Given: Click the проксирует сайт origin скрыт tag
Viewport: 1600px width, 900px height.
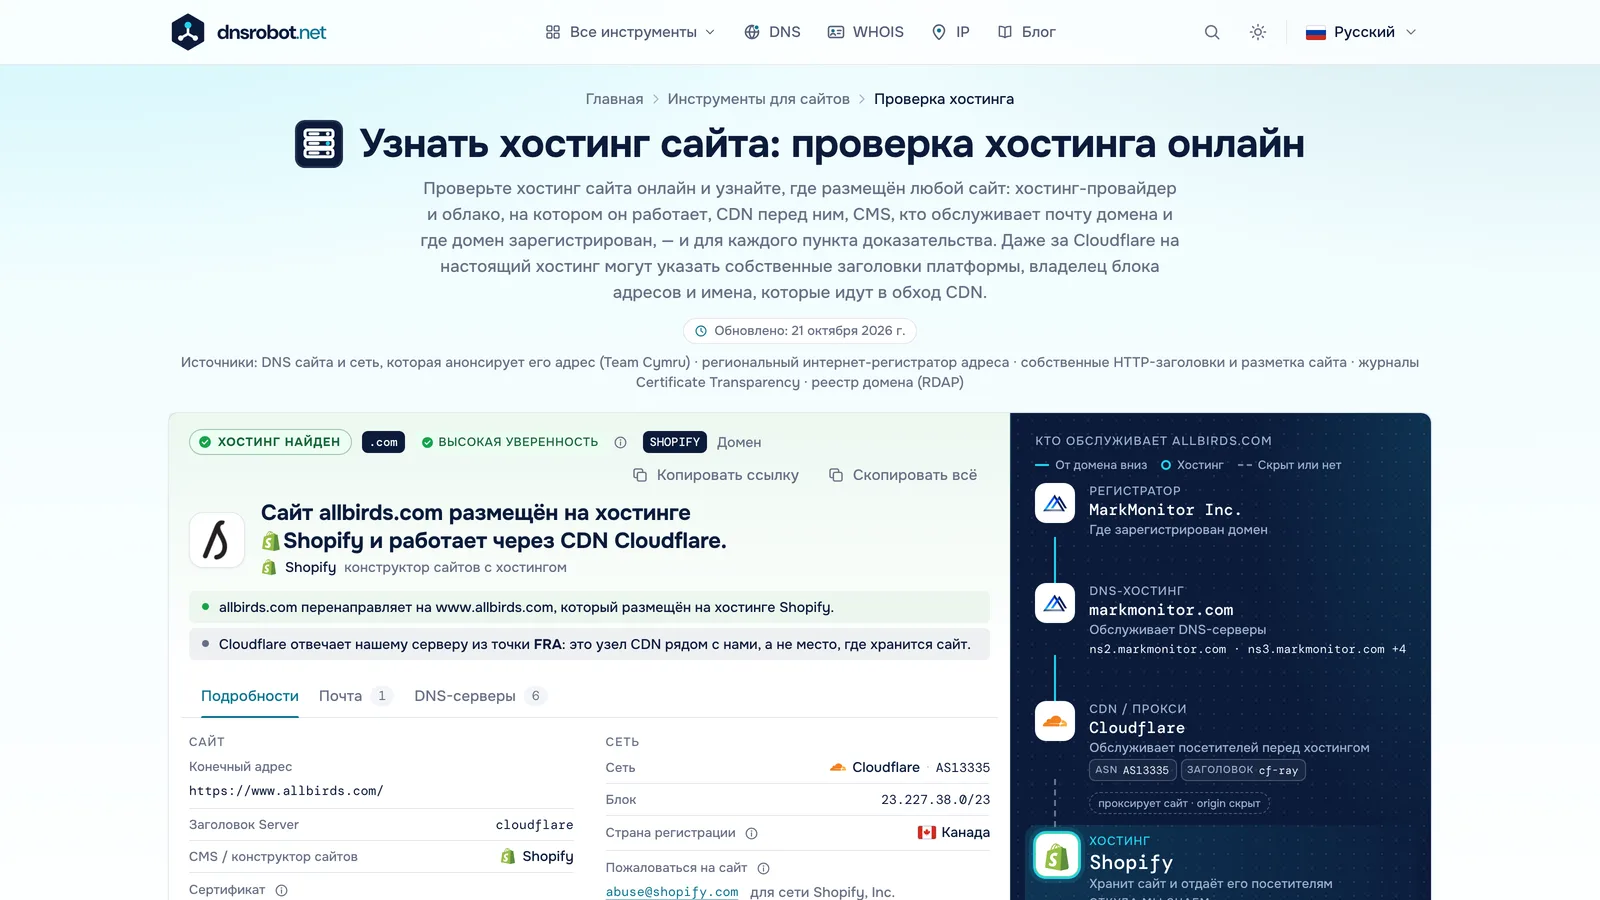Looking at the screenshot, I should tap(1179, 803).
